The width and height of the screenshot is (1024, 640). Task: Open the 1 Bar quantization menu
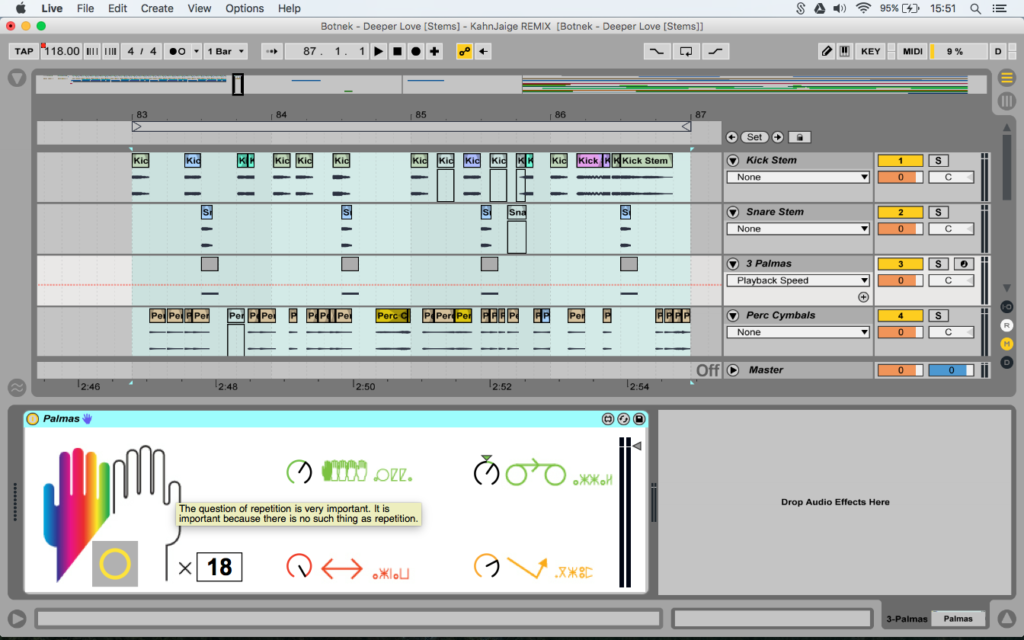pyautogui.click(x=226, y=51)
